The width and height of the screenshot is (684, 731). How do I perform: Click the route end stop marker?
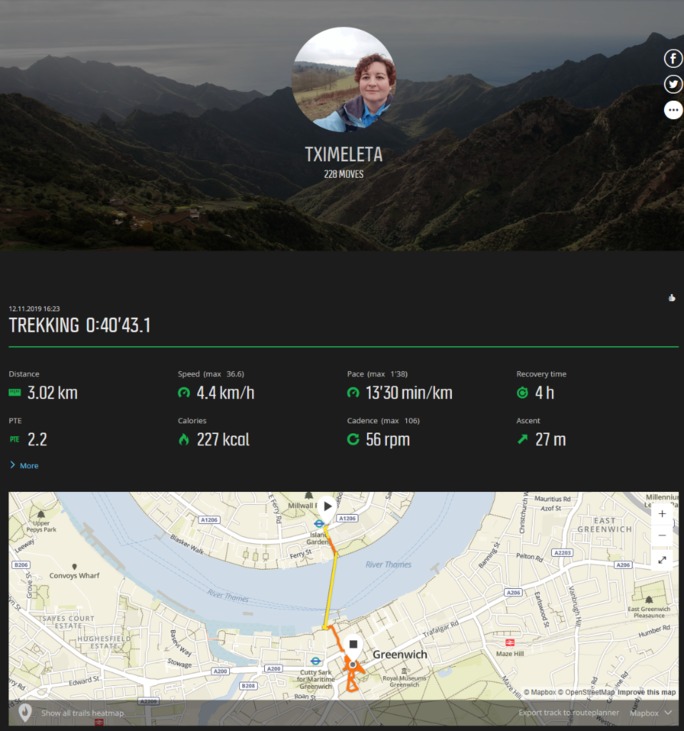click(353, 646)
